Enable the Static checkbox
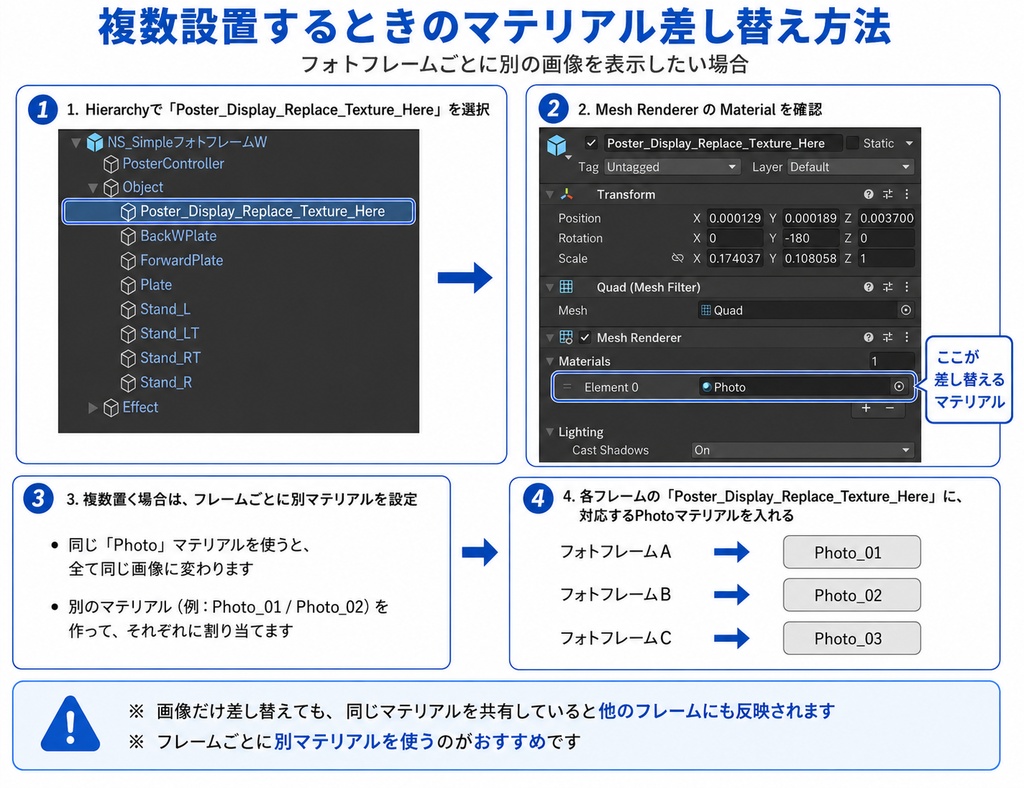Image resolution: width=1024 pixels, height=788 pixels. [x=852, y=143]
